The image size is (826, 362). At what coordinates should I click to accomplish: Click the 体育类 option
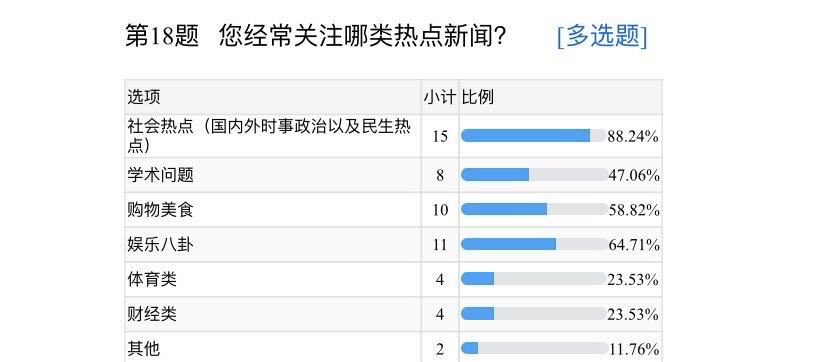point(152,279)
